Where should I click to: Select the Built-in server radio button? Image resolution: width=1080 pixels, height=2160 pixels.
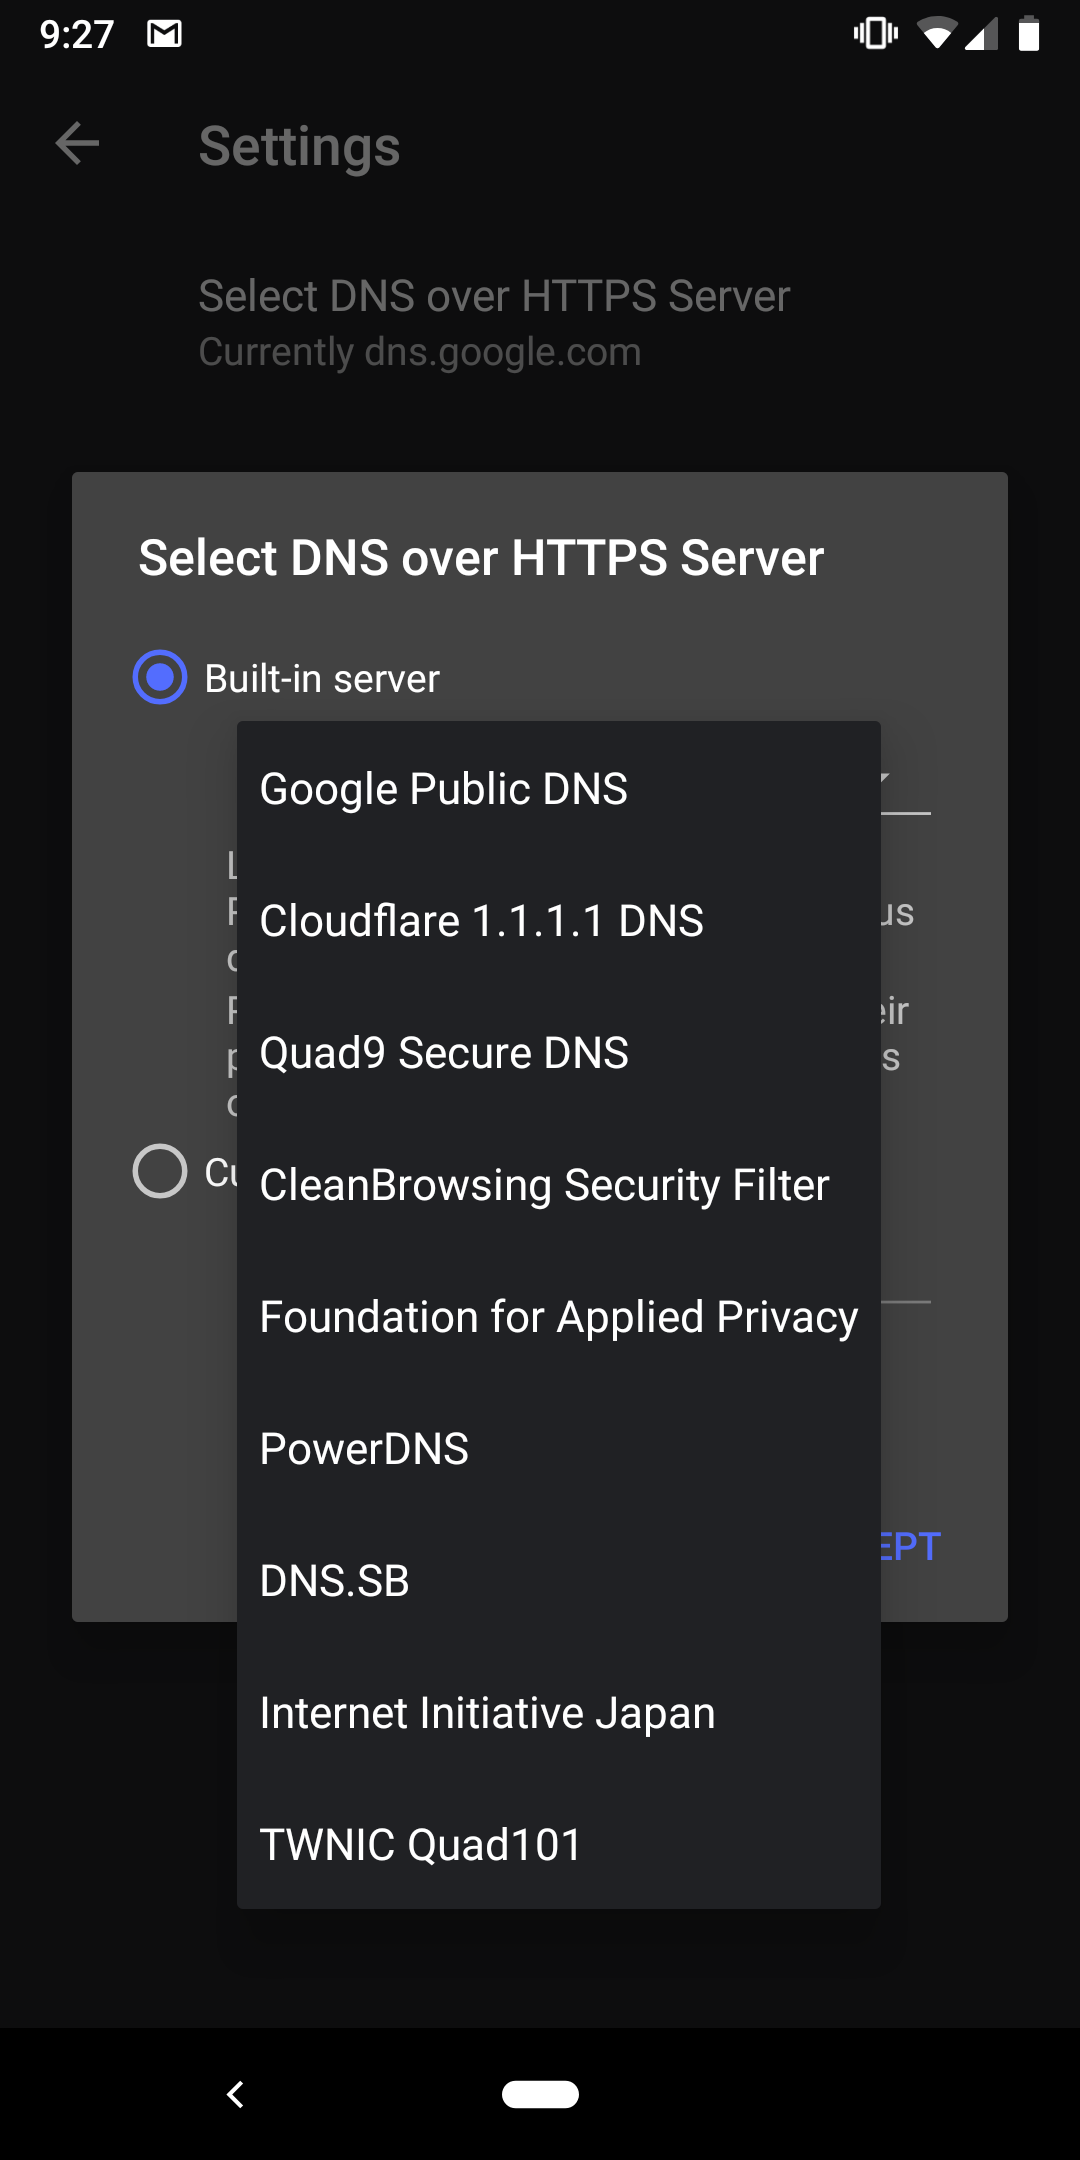click(158, 678)
